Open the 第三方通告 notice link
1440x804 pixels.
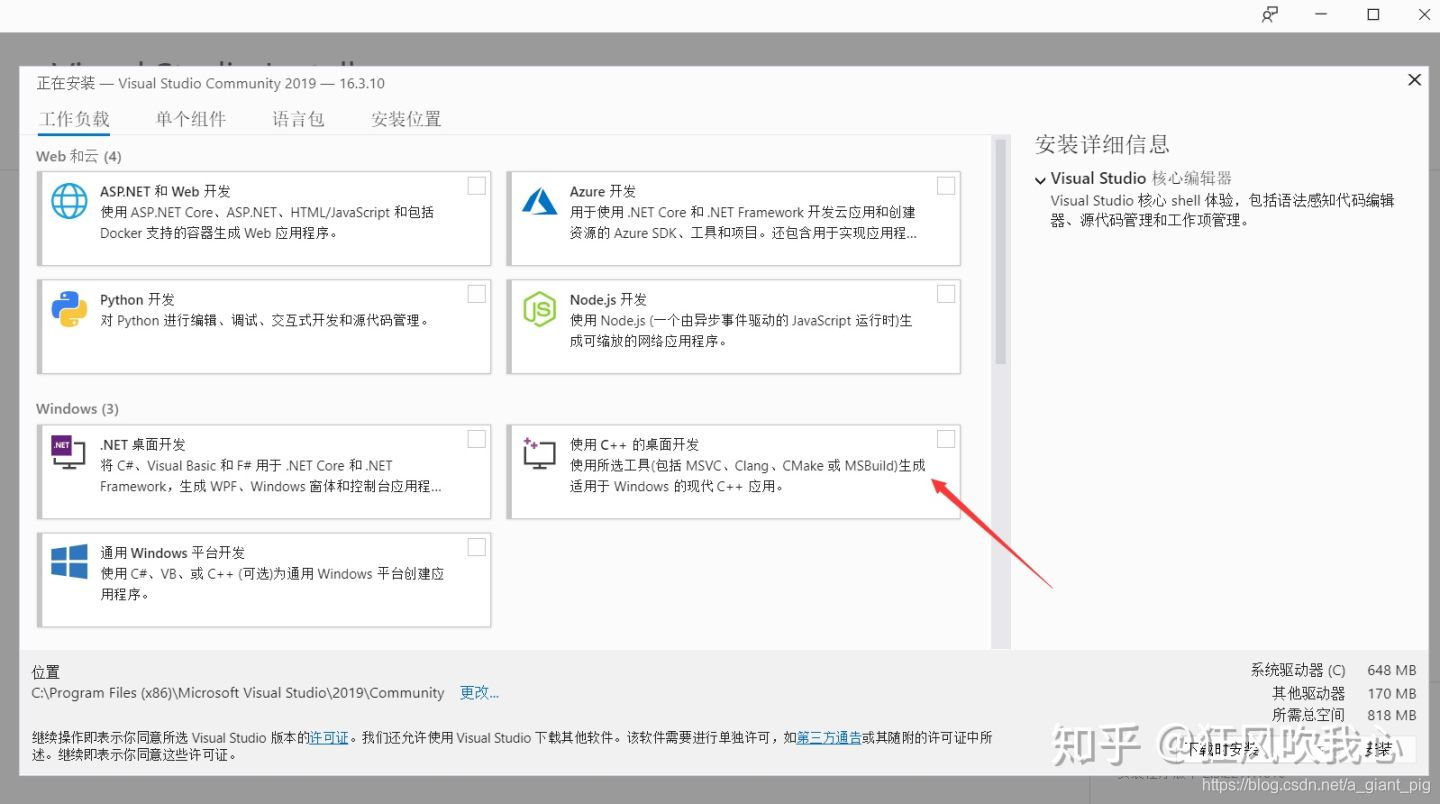829,738
